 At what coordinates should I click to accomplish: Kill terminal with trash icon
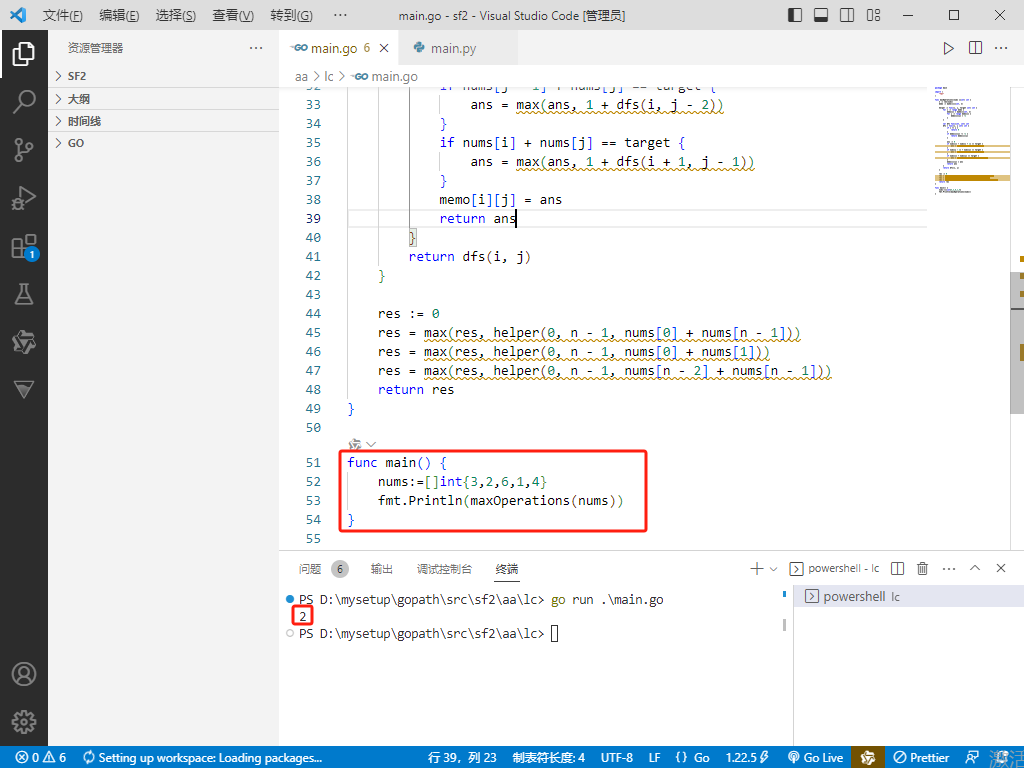(922, 569)
